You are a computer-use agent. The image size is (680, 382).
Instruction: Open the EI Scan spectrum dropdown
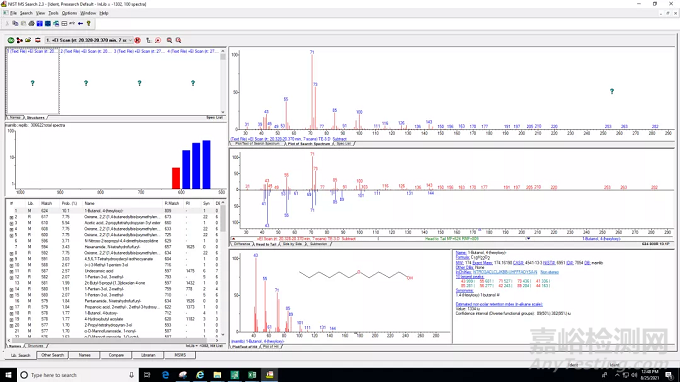(130, 40)
